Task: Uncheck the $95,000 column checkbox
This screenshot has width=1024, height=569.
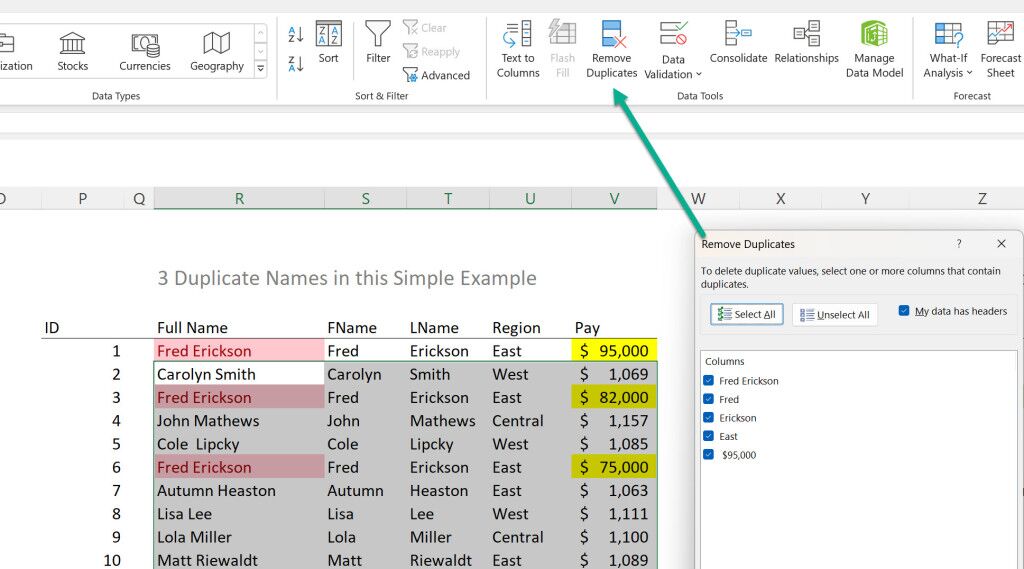Action: click(x=709, y=455)
